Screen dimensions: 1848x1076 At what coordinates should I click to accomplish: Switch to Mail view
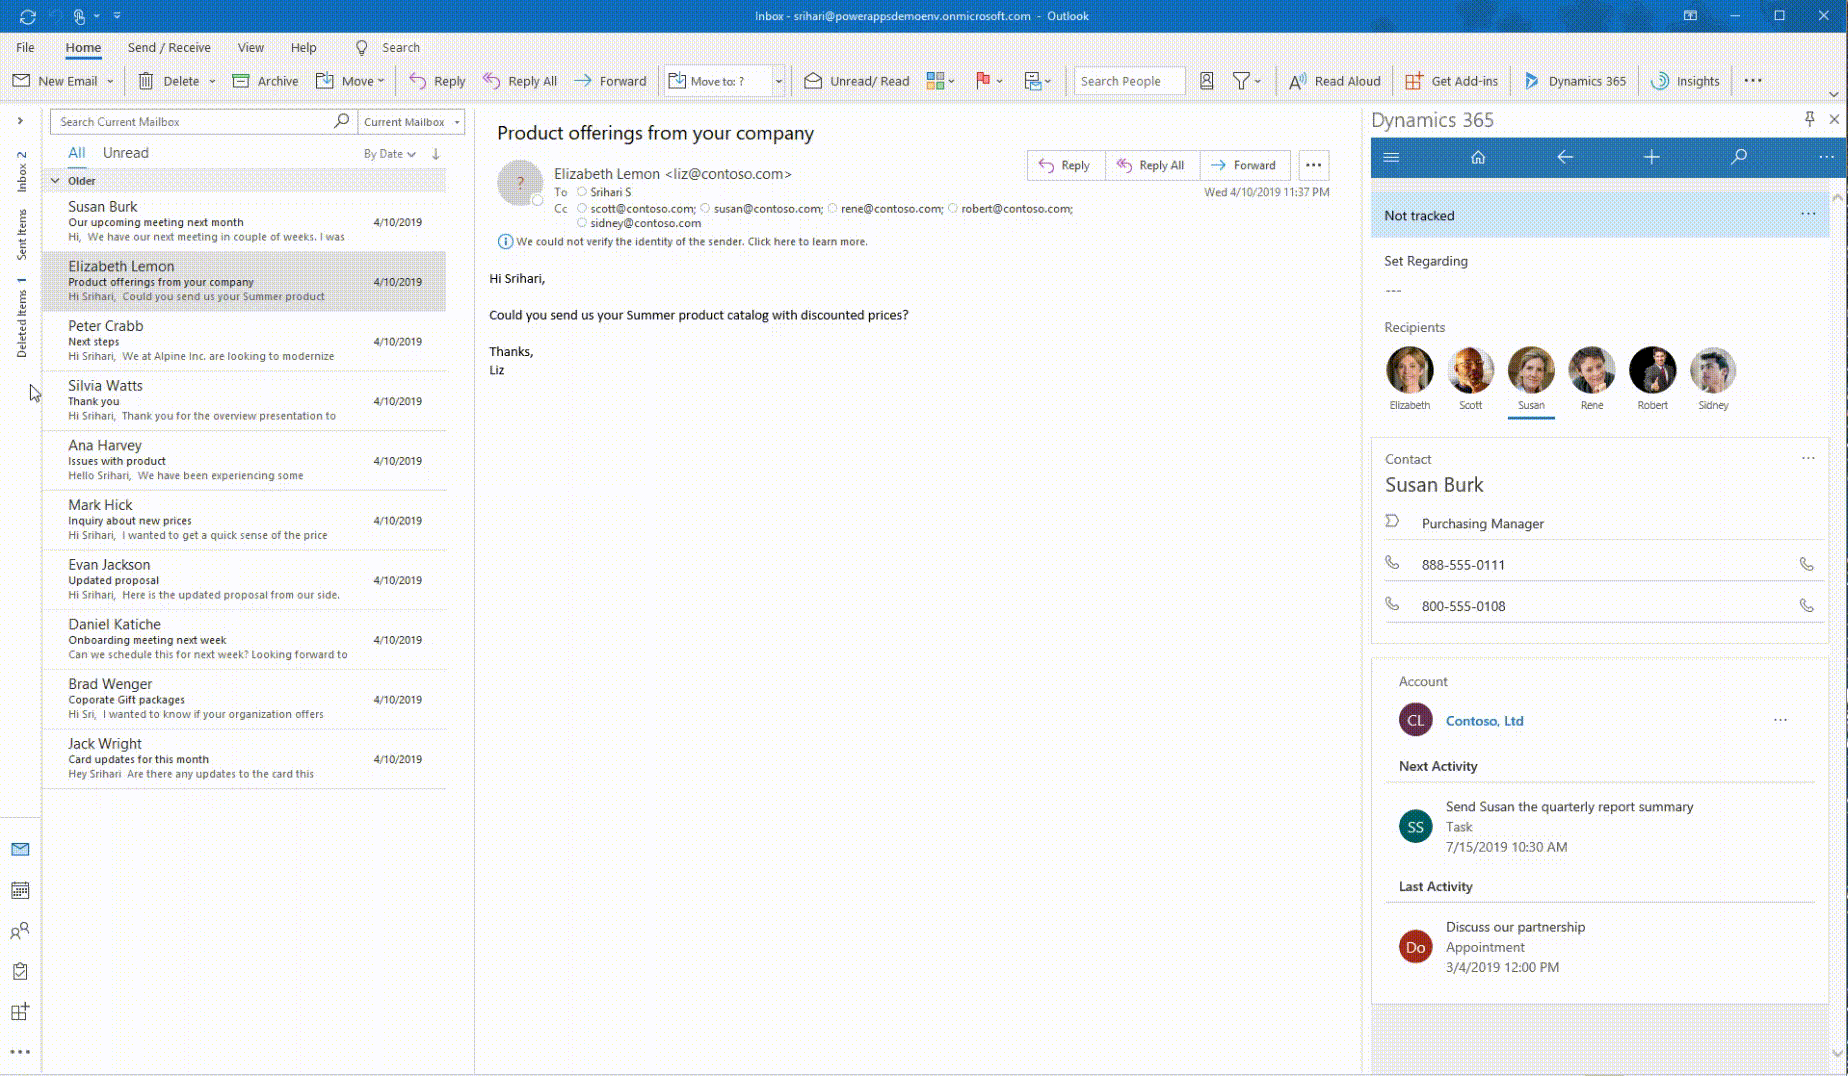click(x=20, y=849)
